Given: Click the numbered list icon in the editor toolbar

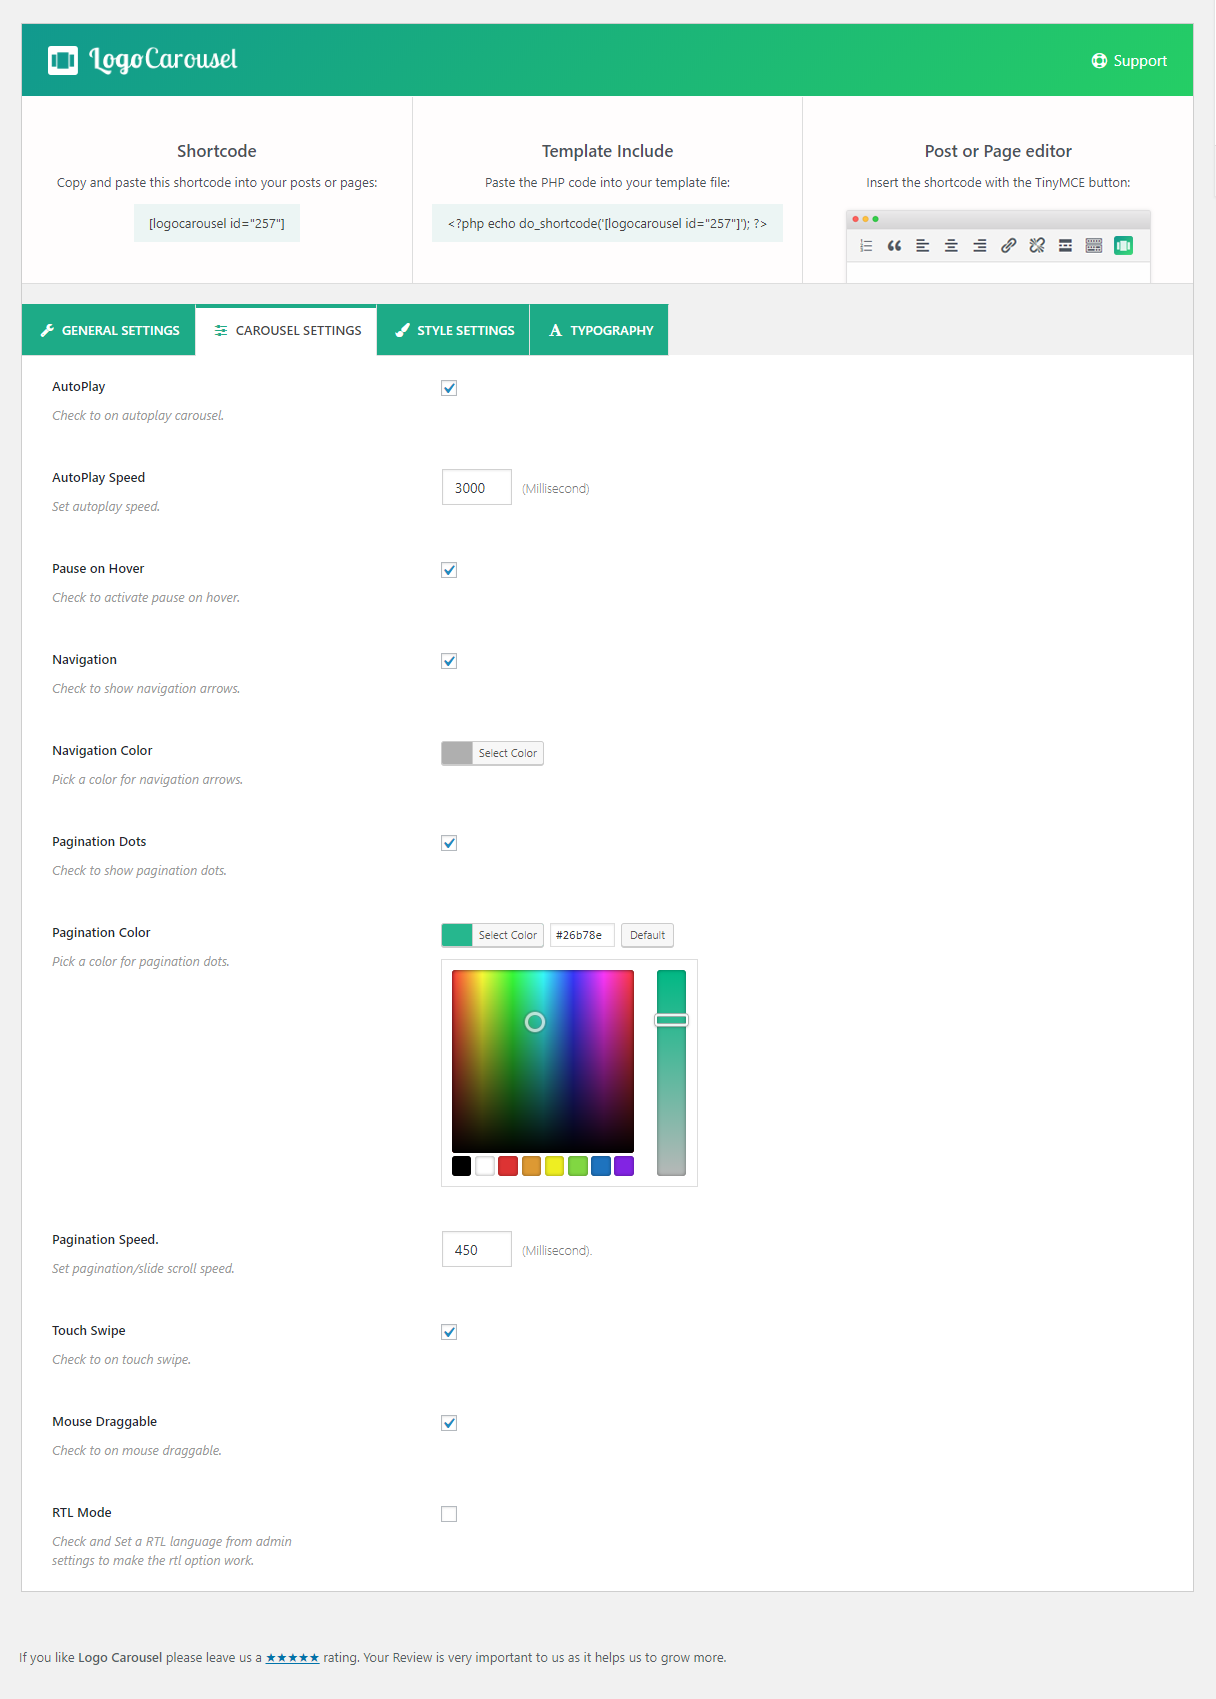Looking at the screenshot, I should 866,246.
